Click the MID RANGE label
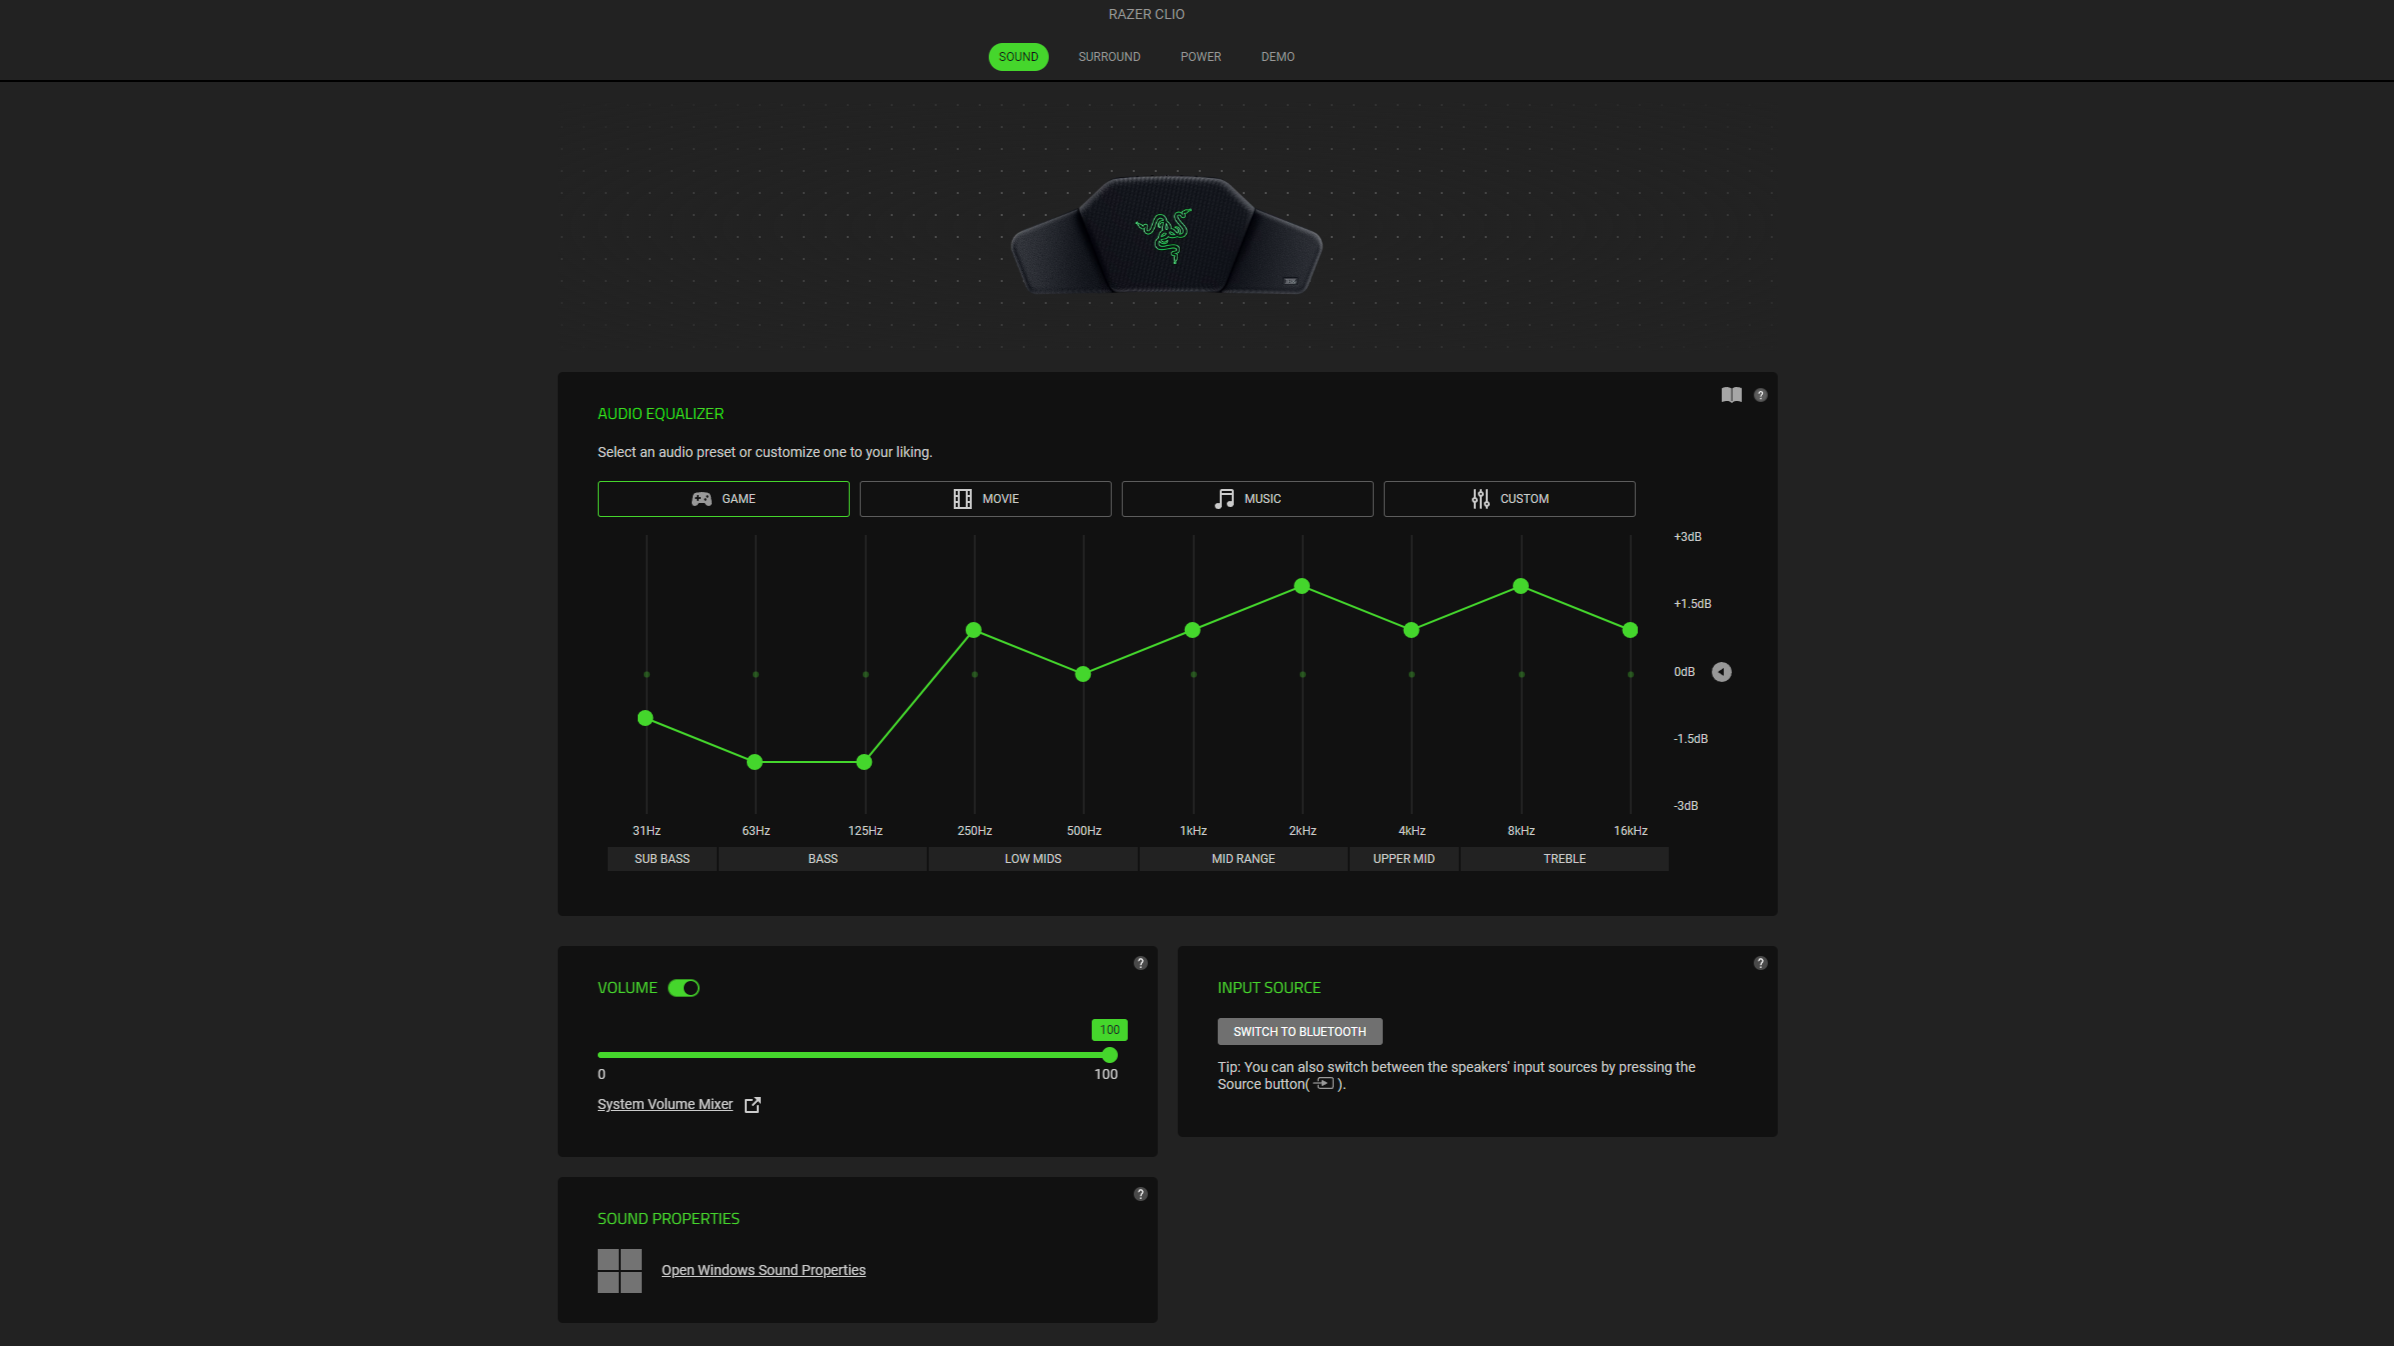 tap(1243, 859)
